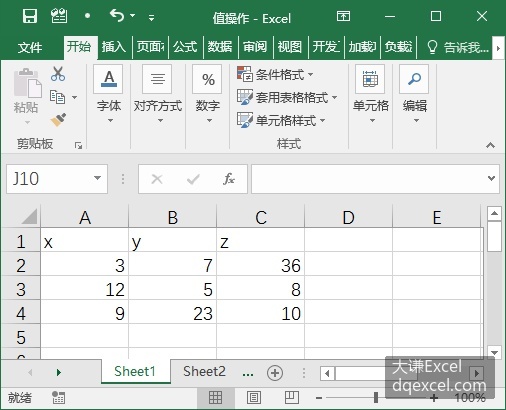Switch to Normal view icon
The image size is (506, 410).
coord(215,397)
